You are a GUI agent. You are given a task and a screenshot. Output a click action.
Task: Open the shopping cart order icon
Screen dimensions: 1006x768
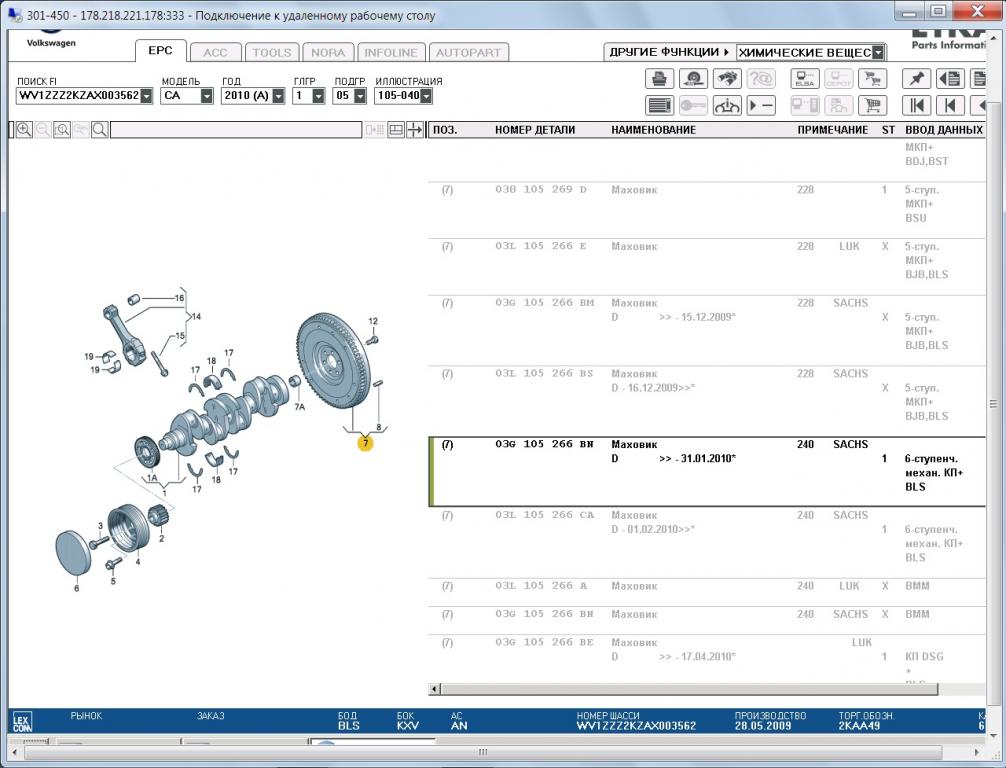(873, 105)
